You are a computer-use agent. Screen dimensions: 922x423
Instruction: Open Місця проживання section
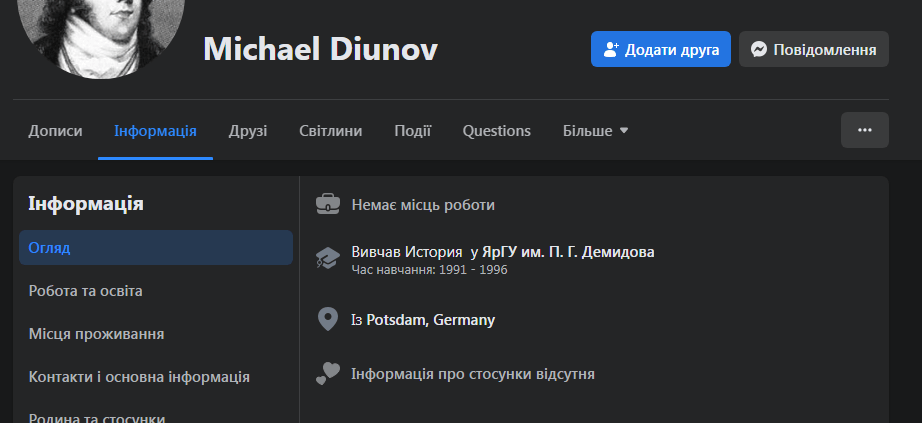(97, 334)
